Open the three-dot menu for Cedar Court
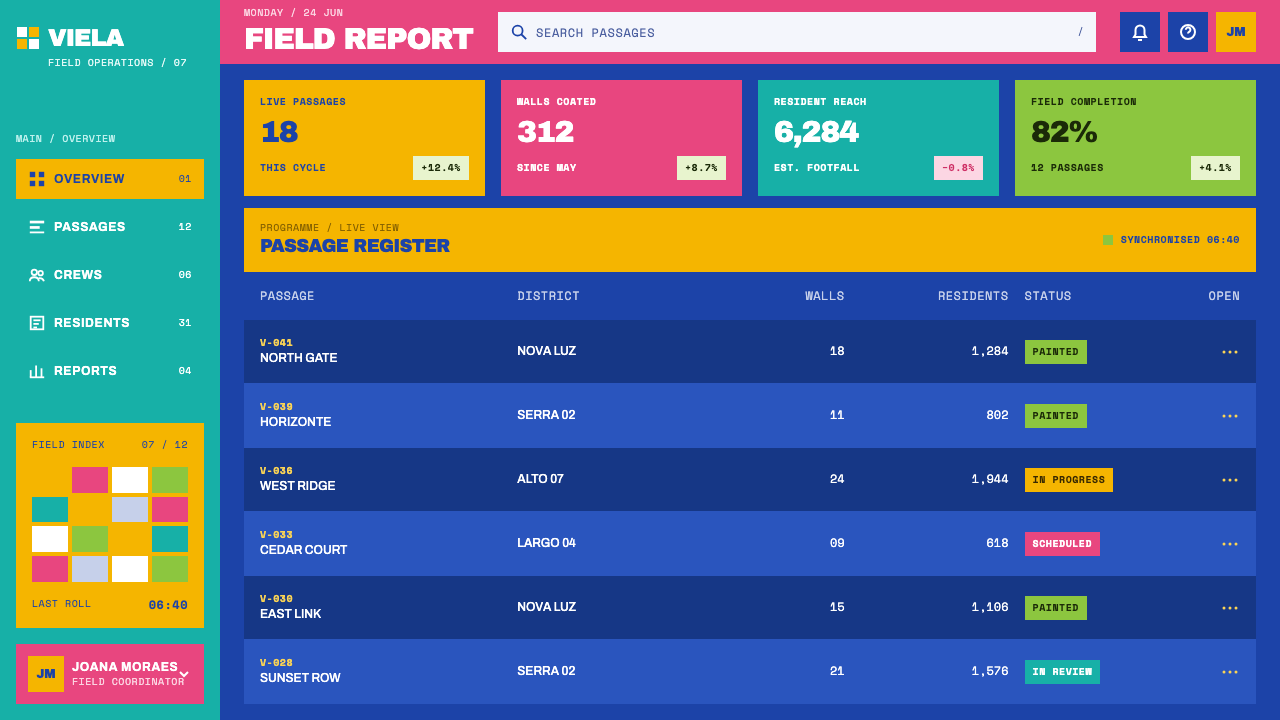The width and height of the screenshot is (1280, 720). (1230, 544)
